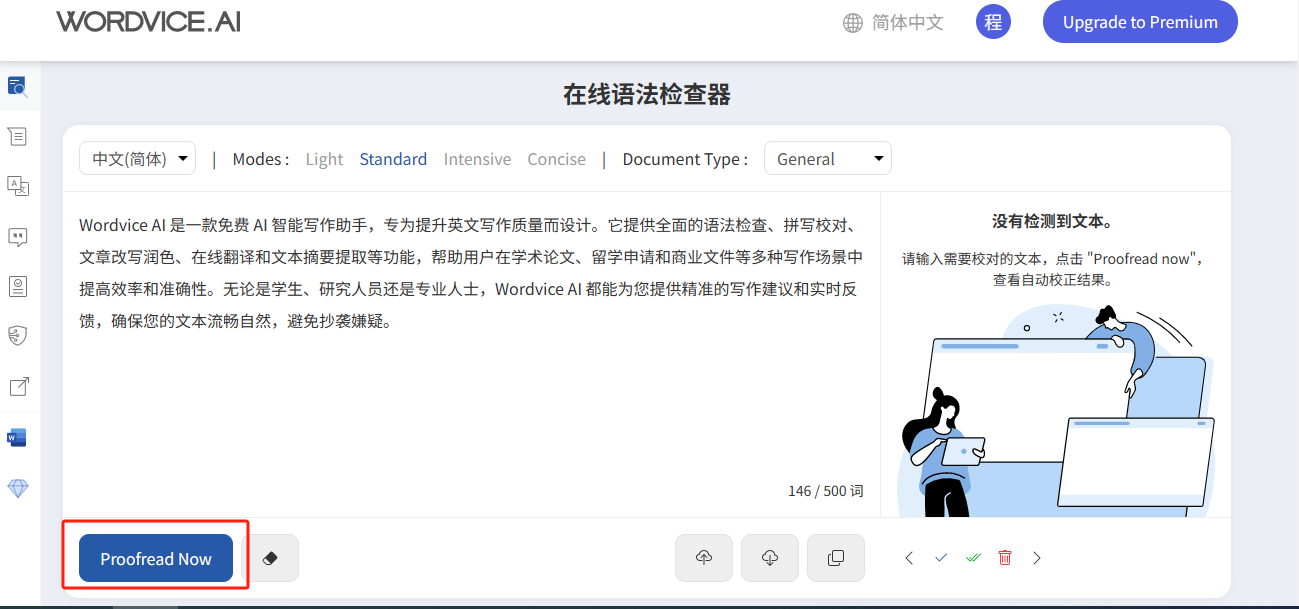1299x609 pixels.
Task: Open the chat quote sidebar icon
Action: pos(18,237)
